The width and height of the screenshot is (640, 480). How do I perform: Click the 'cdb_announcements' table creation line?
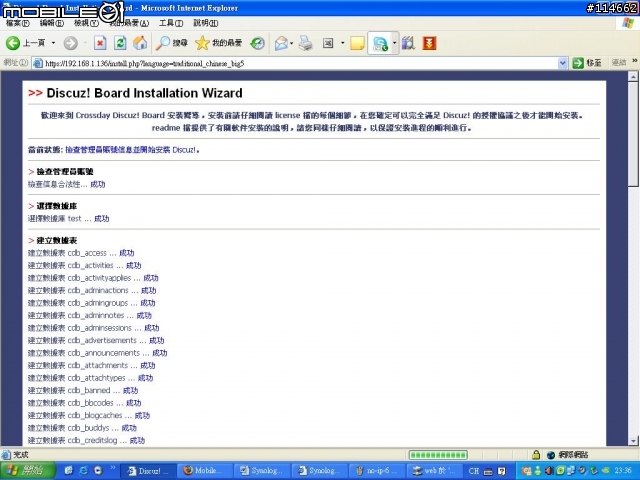coord(98,353)
